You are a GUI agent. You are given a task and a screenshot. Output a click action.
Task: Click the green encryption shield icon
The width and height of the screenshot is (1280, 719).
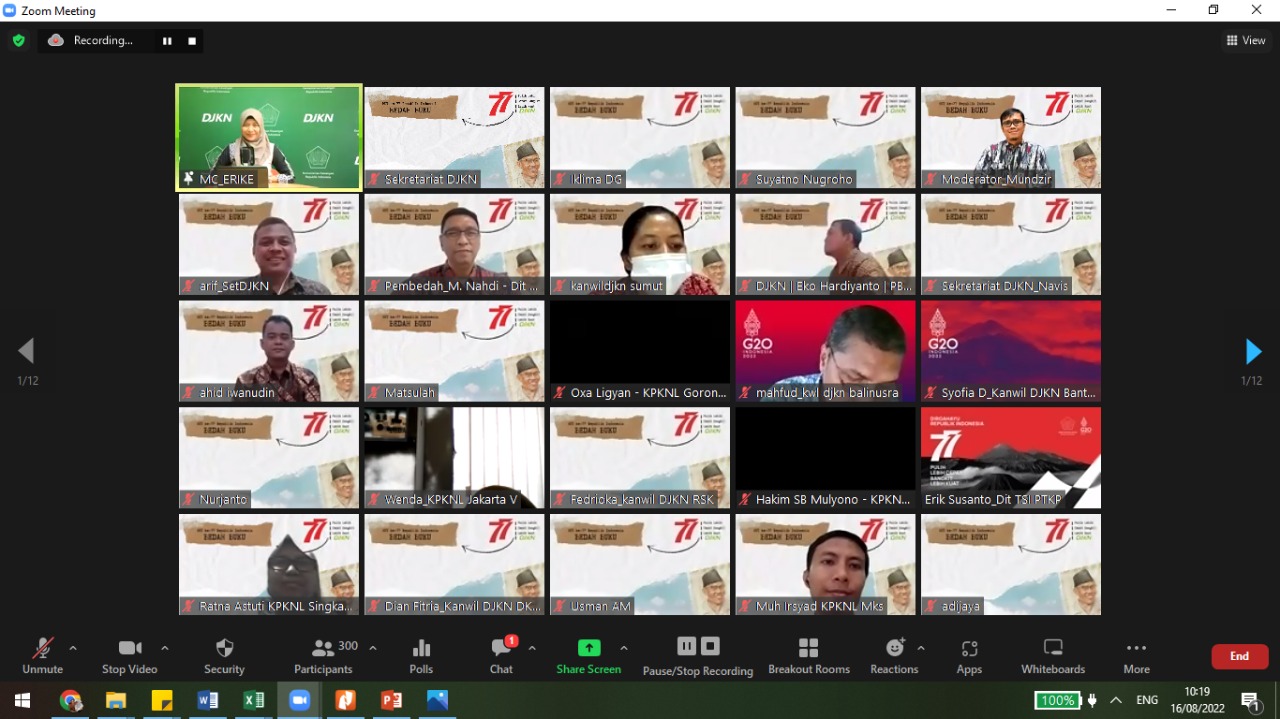[18, 41]
